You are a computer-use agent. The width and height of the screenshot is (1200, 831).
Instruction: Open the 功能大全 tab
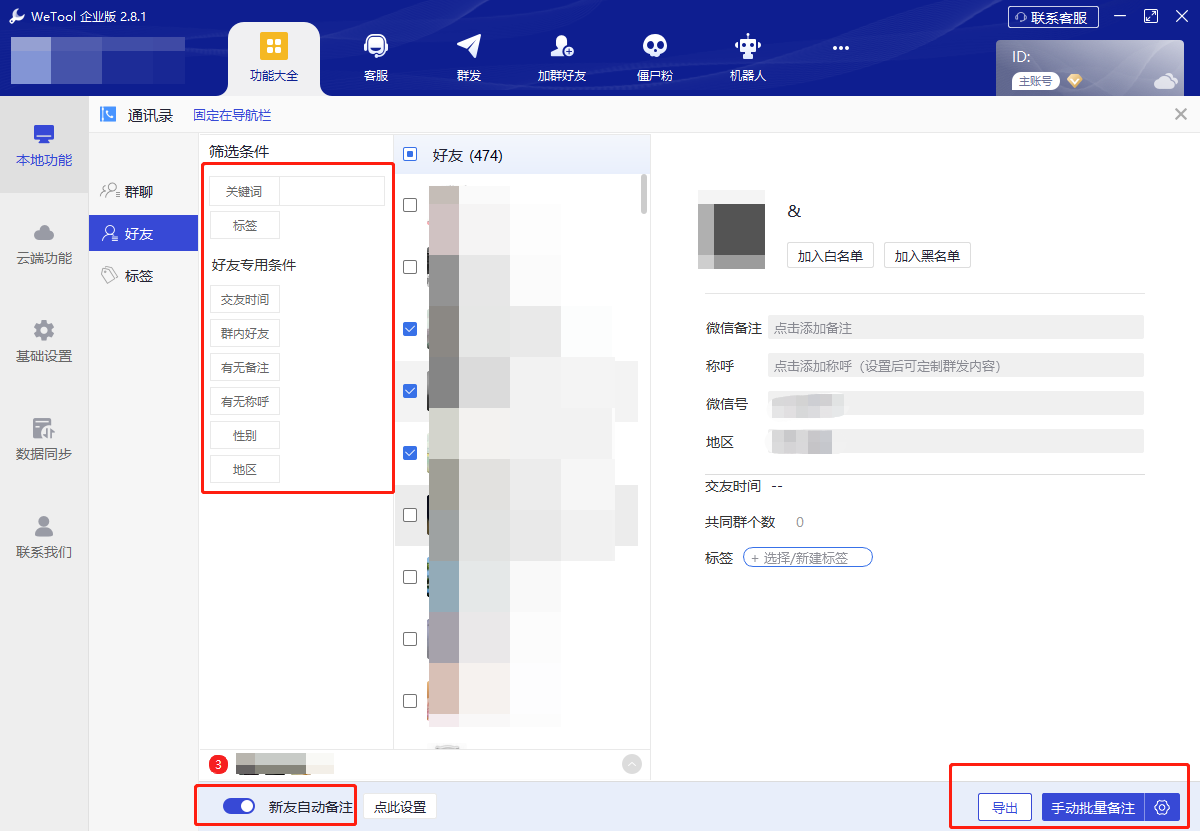pos(274,58)
